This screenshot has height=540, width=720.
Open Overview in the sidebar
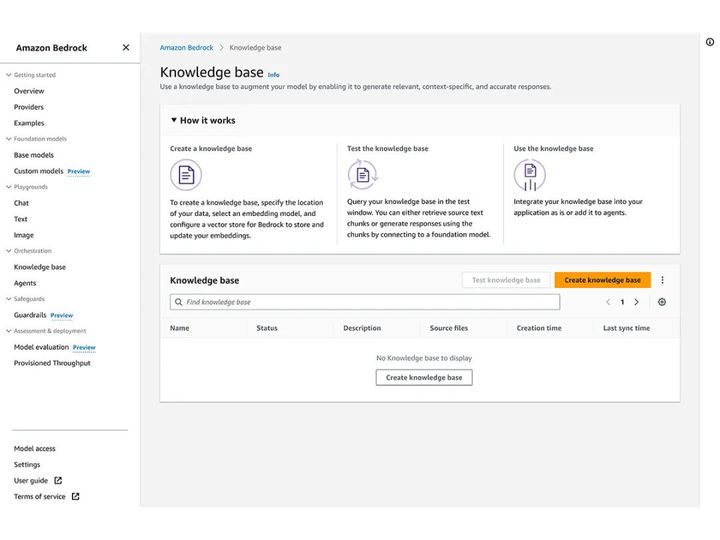pos(29,91)
